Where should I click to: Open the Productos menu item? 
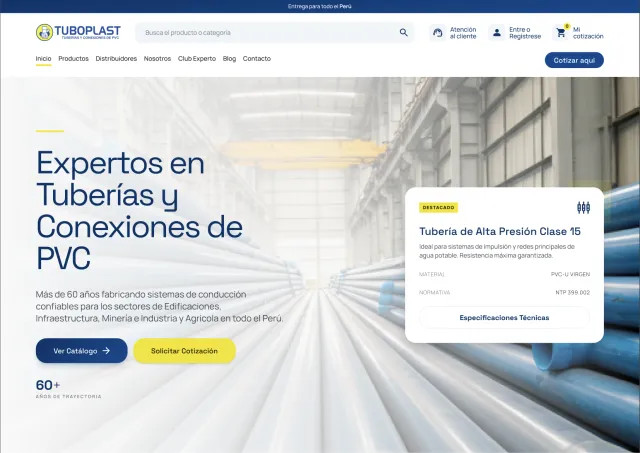73,58
